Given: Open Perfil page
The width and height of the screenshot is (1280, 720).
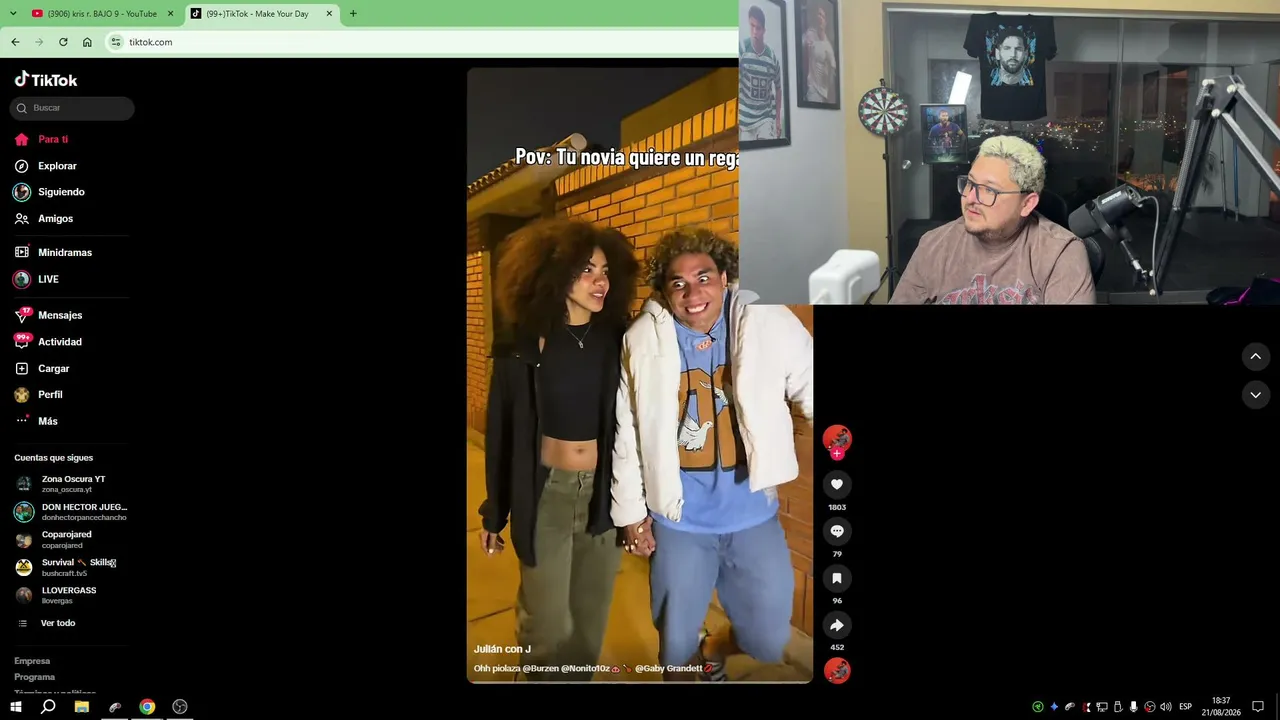Looking at the screenshot, I should 38,395.
